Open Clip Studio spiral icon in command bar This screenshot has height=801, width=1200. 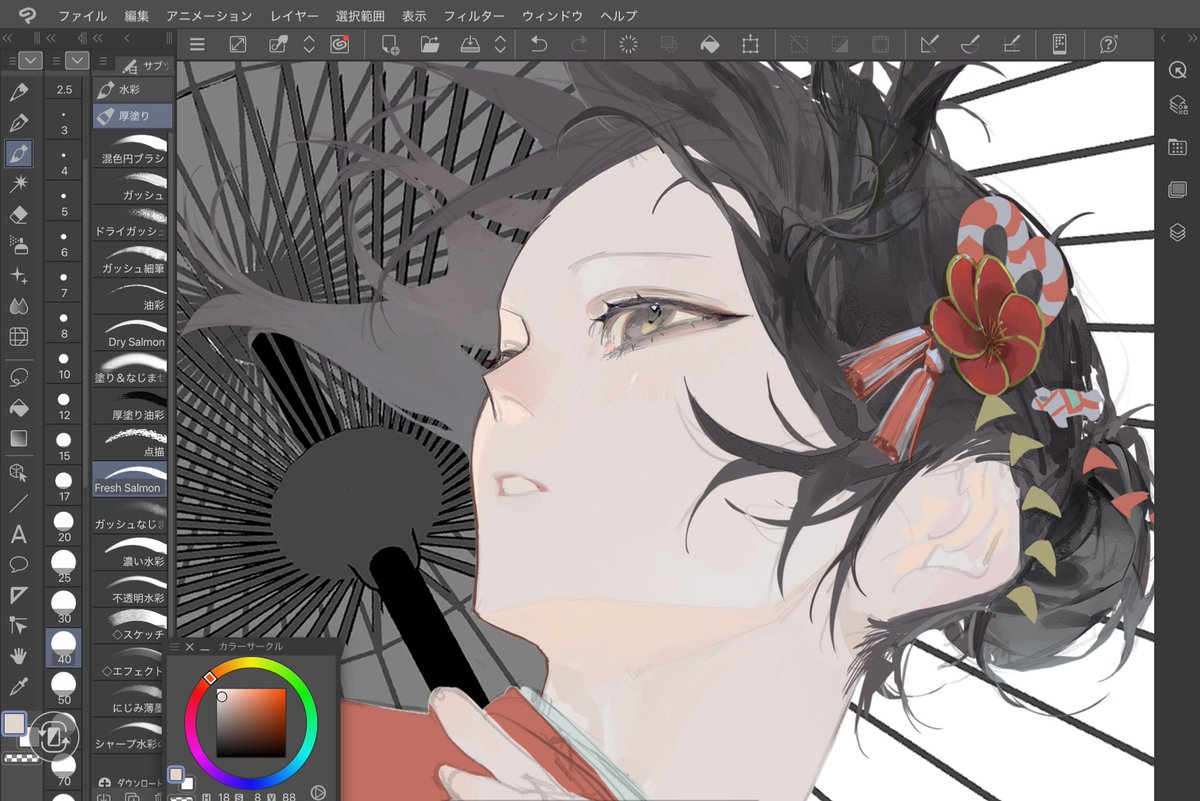coord(339,44)
